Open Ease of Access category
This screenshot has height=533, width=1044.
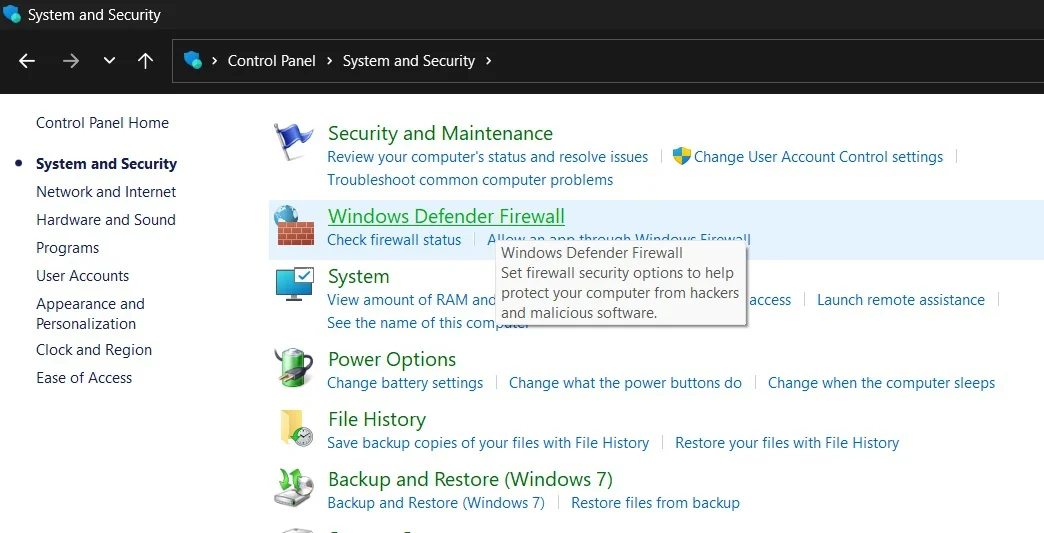(84, 378)
